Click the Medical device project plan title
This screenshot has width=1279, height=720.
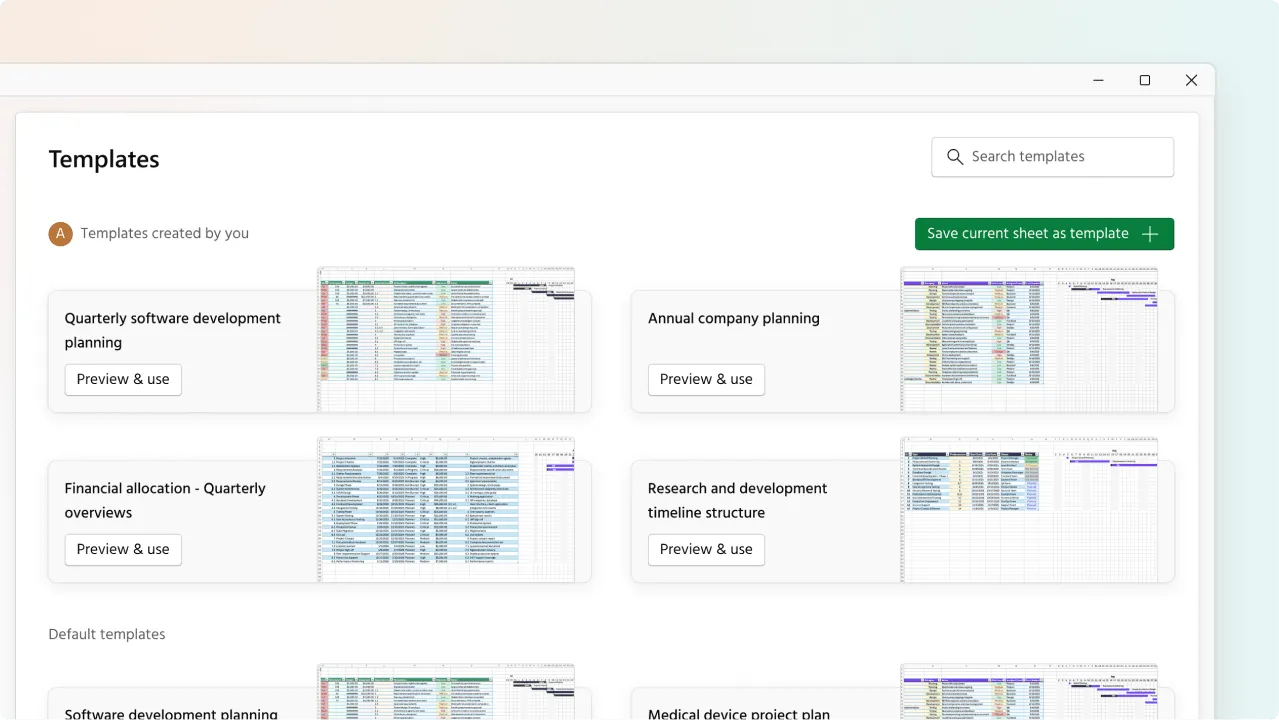[738, 713]
